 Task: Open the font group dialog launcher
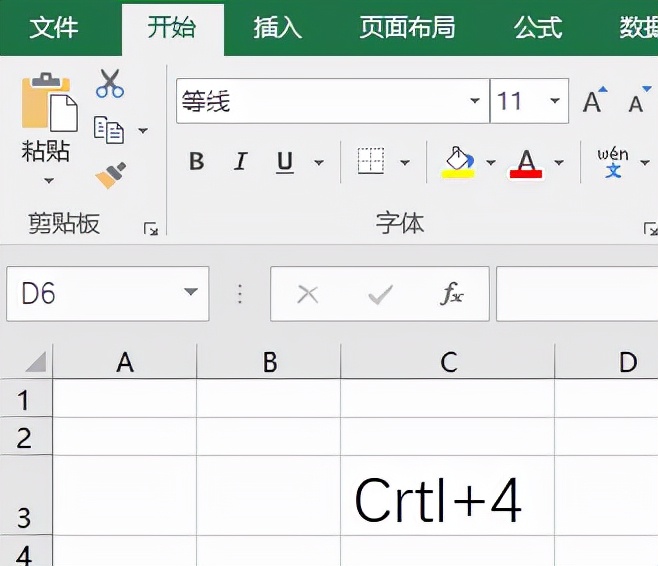651,229
